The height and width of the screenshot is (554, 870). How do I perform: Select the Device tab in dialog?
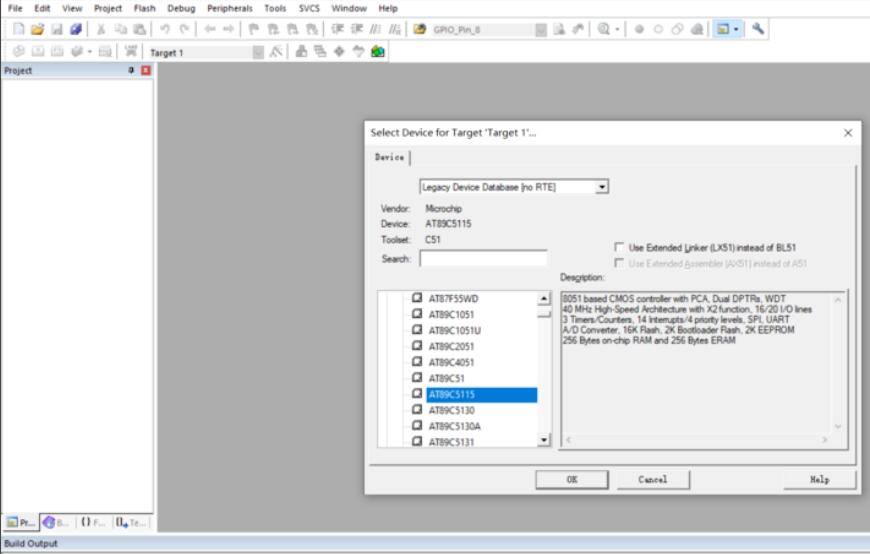pyautogui.click(x=390, y=158)
